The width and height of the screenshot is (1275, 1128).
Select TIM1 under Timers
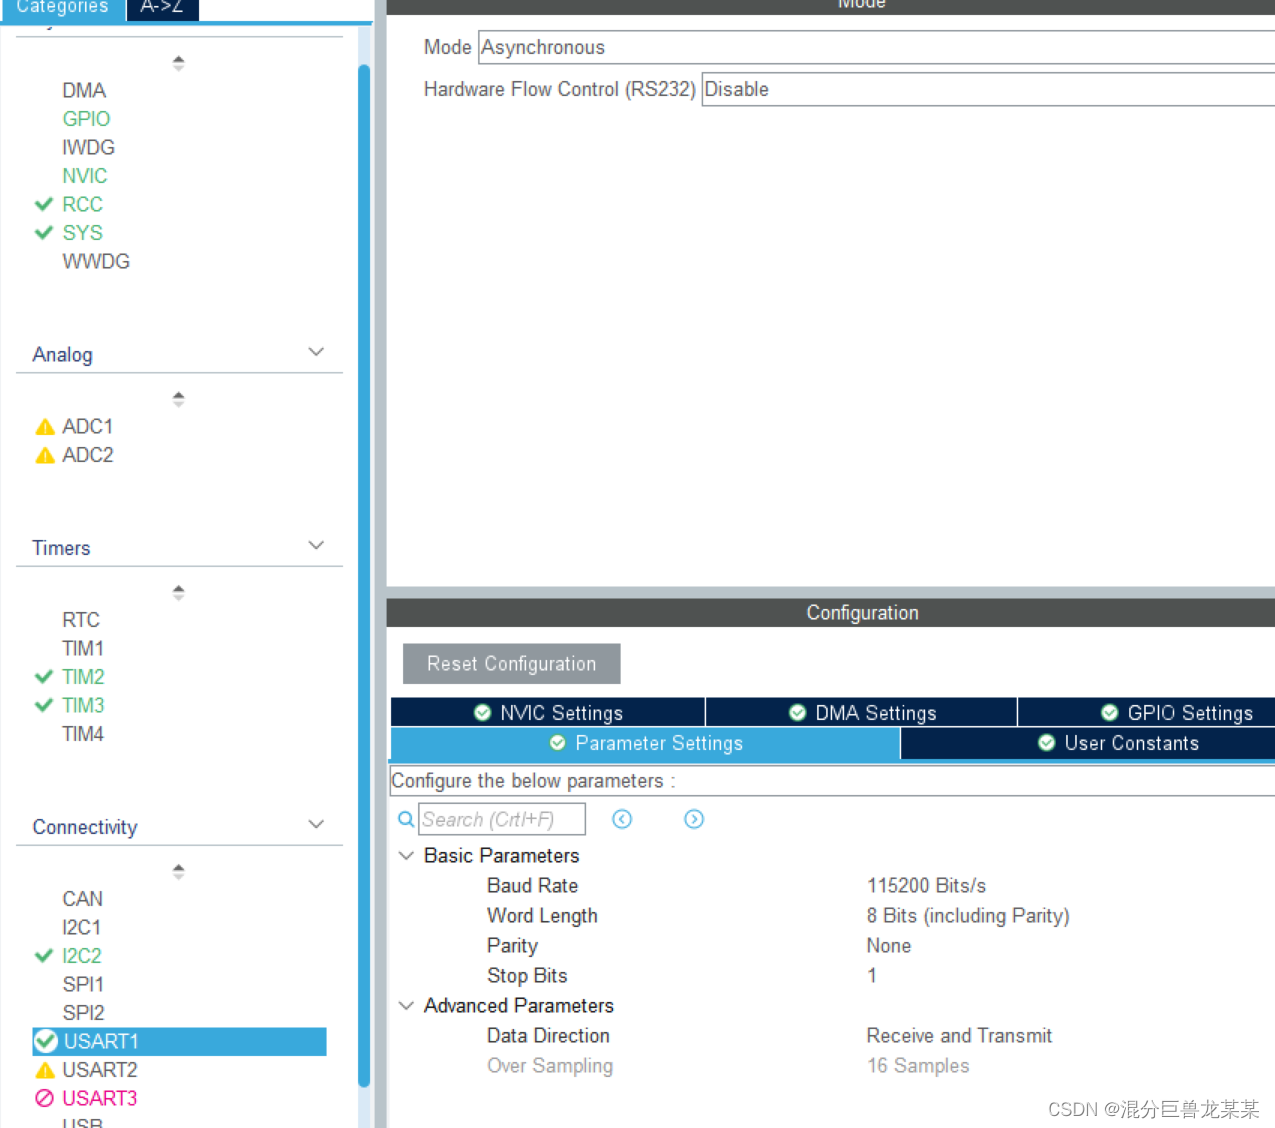tap(83, 648)
